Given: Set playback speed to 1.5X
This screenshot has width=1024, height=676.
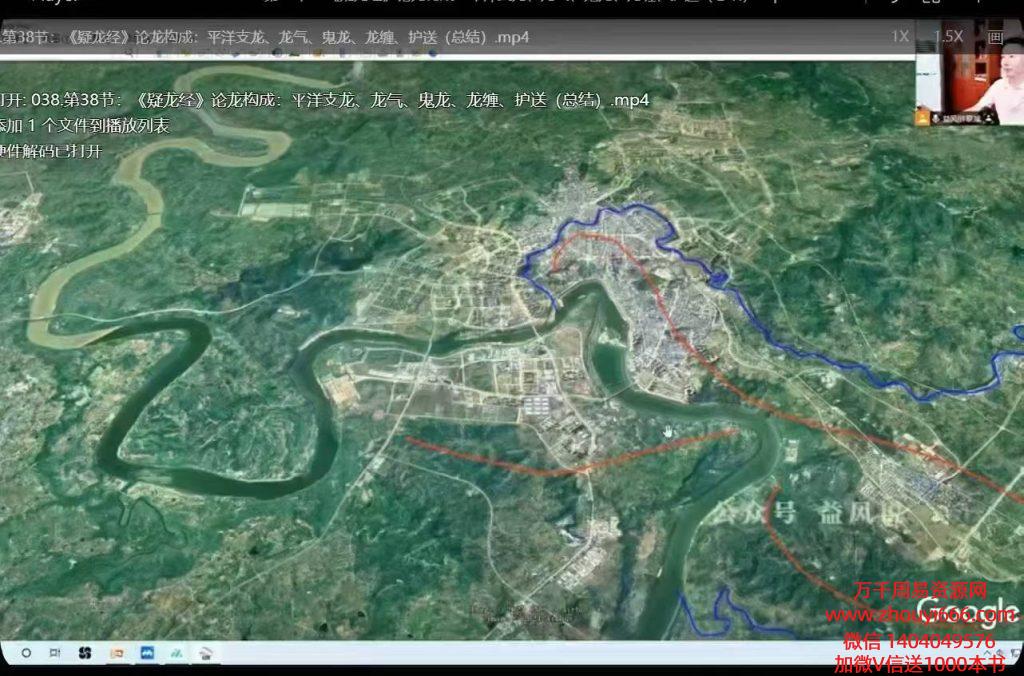Looking at the screenshot, I should pos(947,36).
